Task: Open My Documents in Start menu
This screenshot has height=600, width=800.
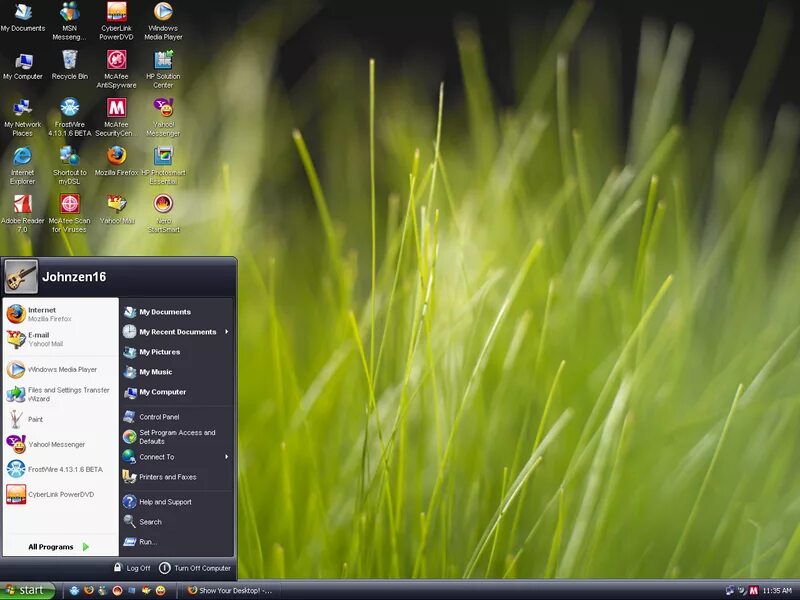Action: 177,312
